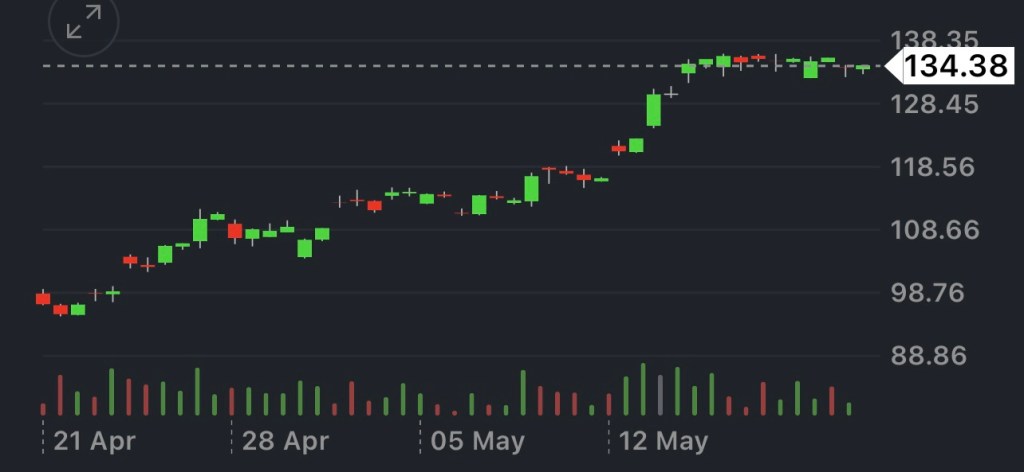The height and width of the screenshot is (472, 1024).
Task: Select the 28 Apr date label
Action: pos(285,441)
